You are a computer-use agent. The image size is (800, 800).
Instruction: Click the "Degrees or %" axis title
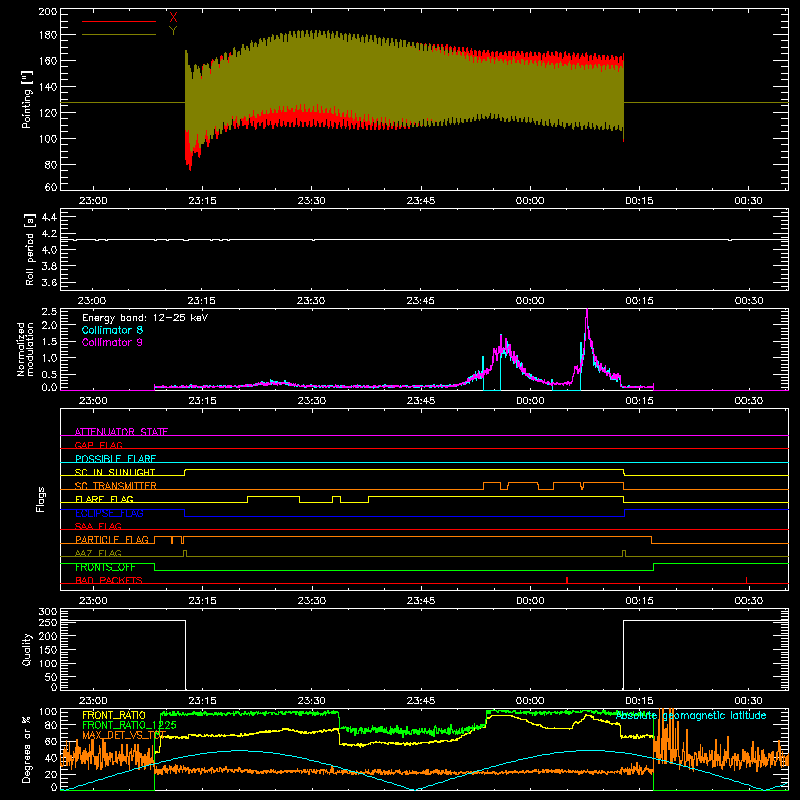[27, 749]
